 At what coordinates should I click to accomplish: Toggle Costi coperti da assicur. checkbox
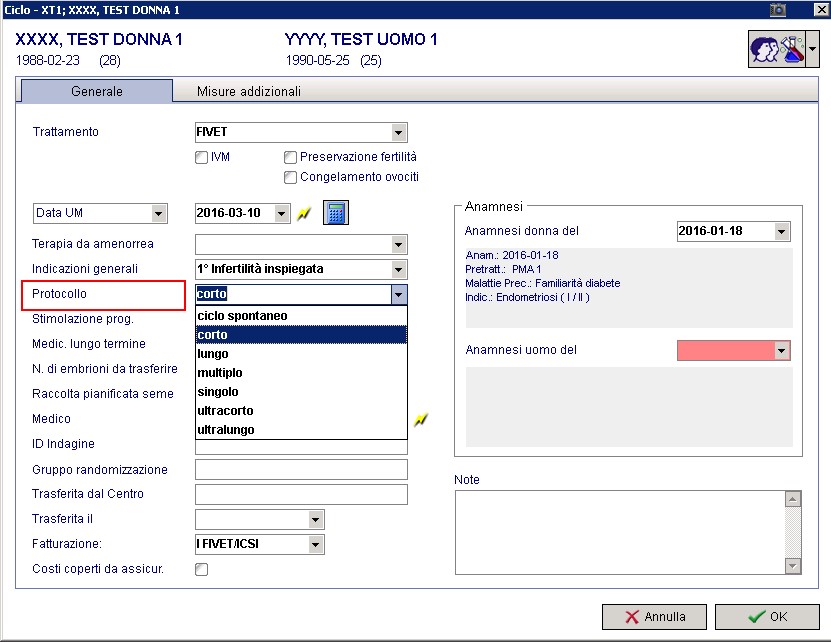tap(201, 569)
